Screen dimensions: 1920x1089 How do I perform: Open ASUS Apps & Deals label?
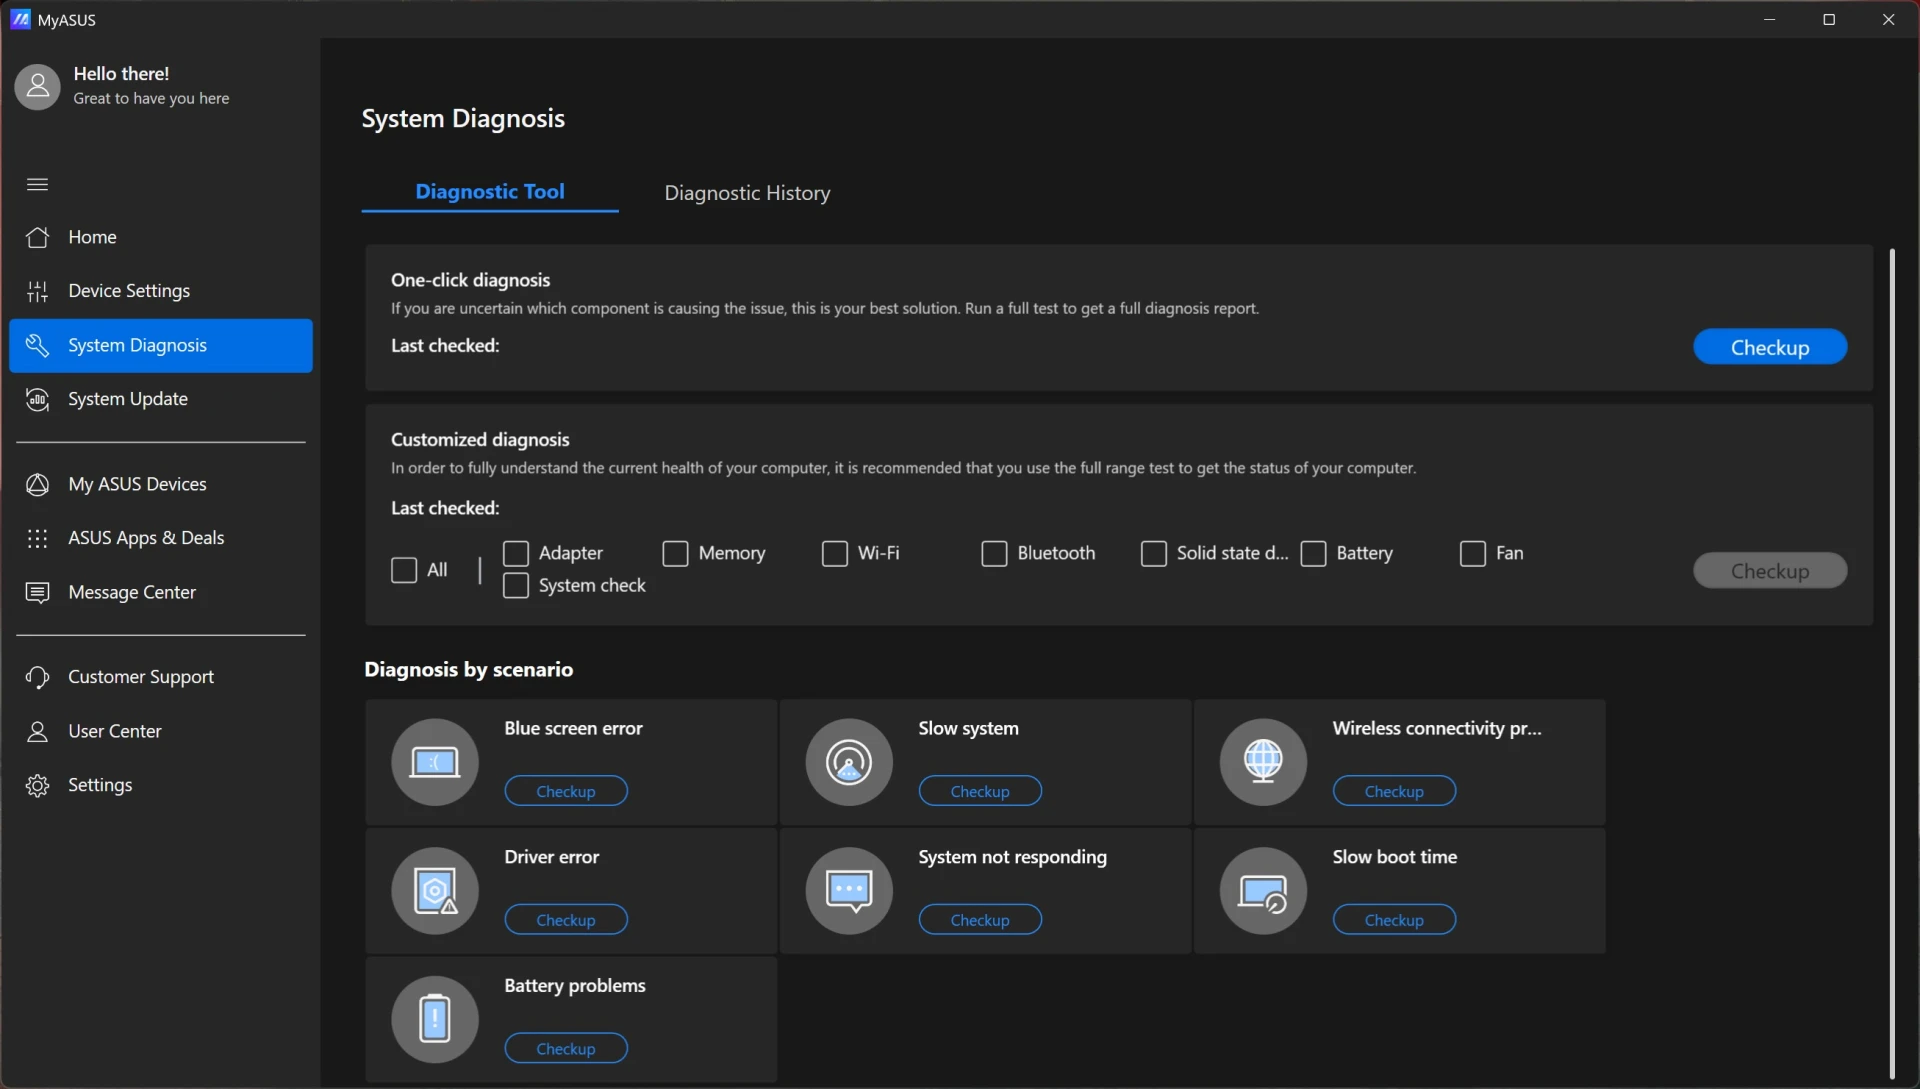pos(146,538)
